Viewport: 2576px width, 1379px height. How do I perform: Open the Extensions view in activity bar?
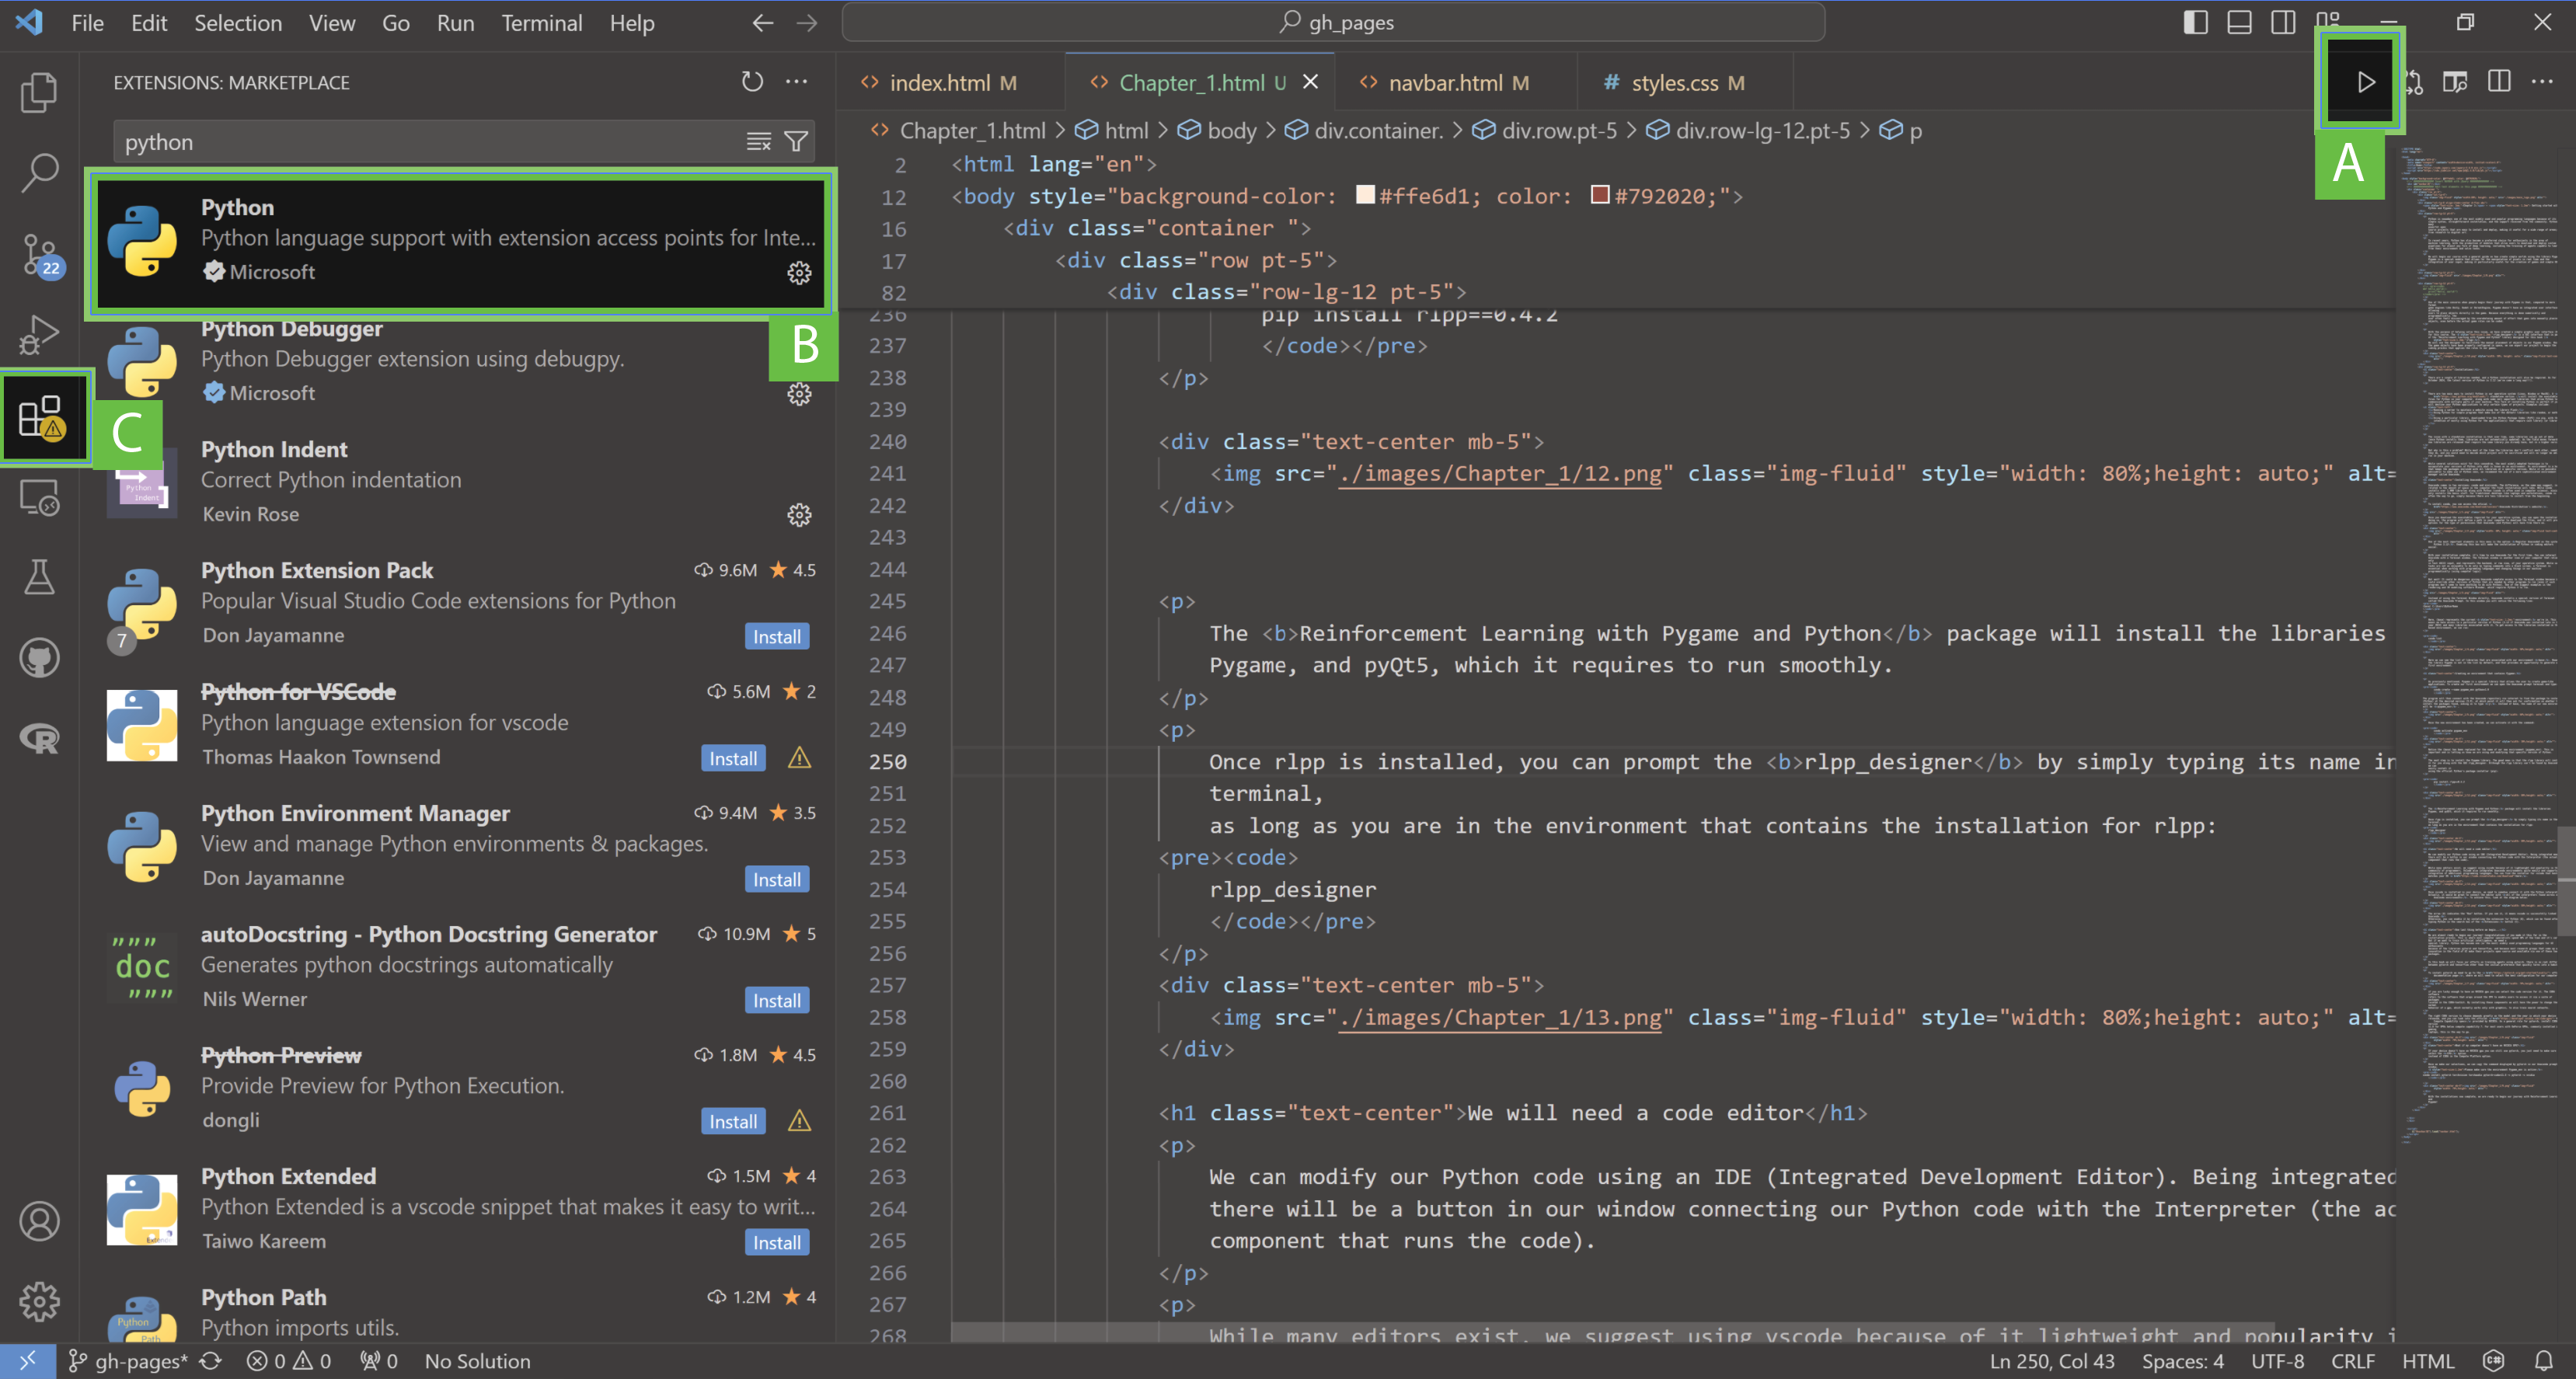[41, 416]
